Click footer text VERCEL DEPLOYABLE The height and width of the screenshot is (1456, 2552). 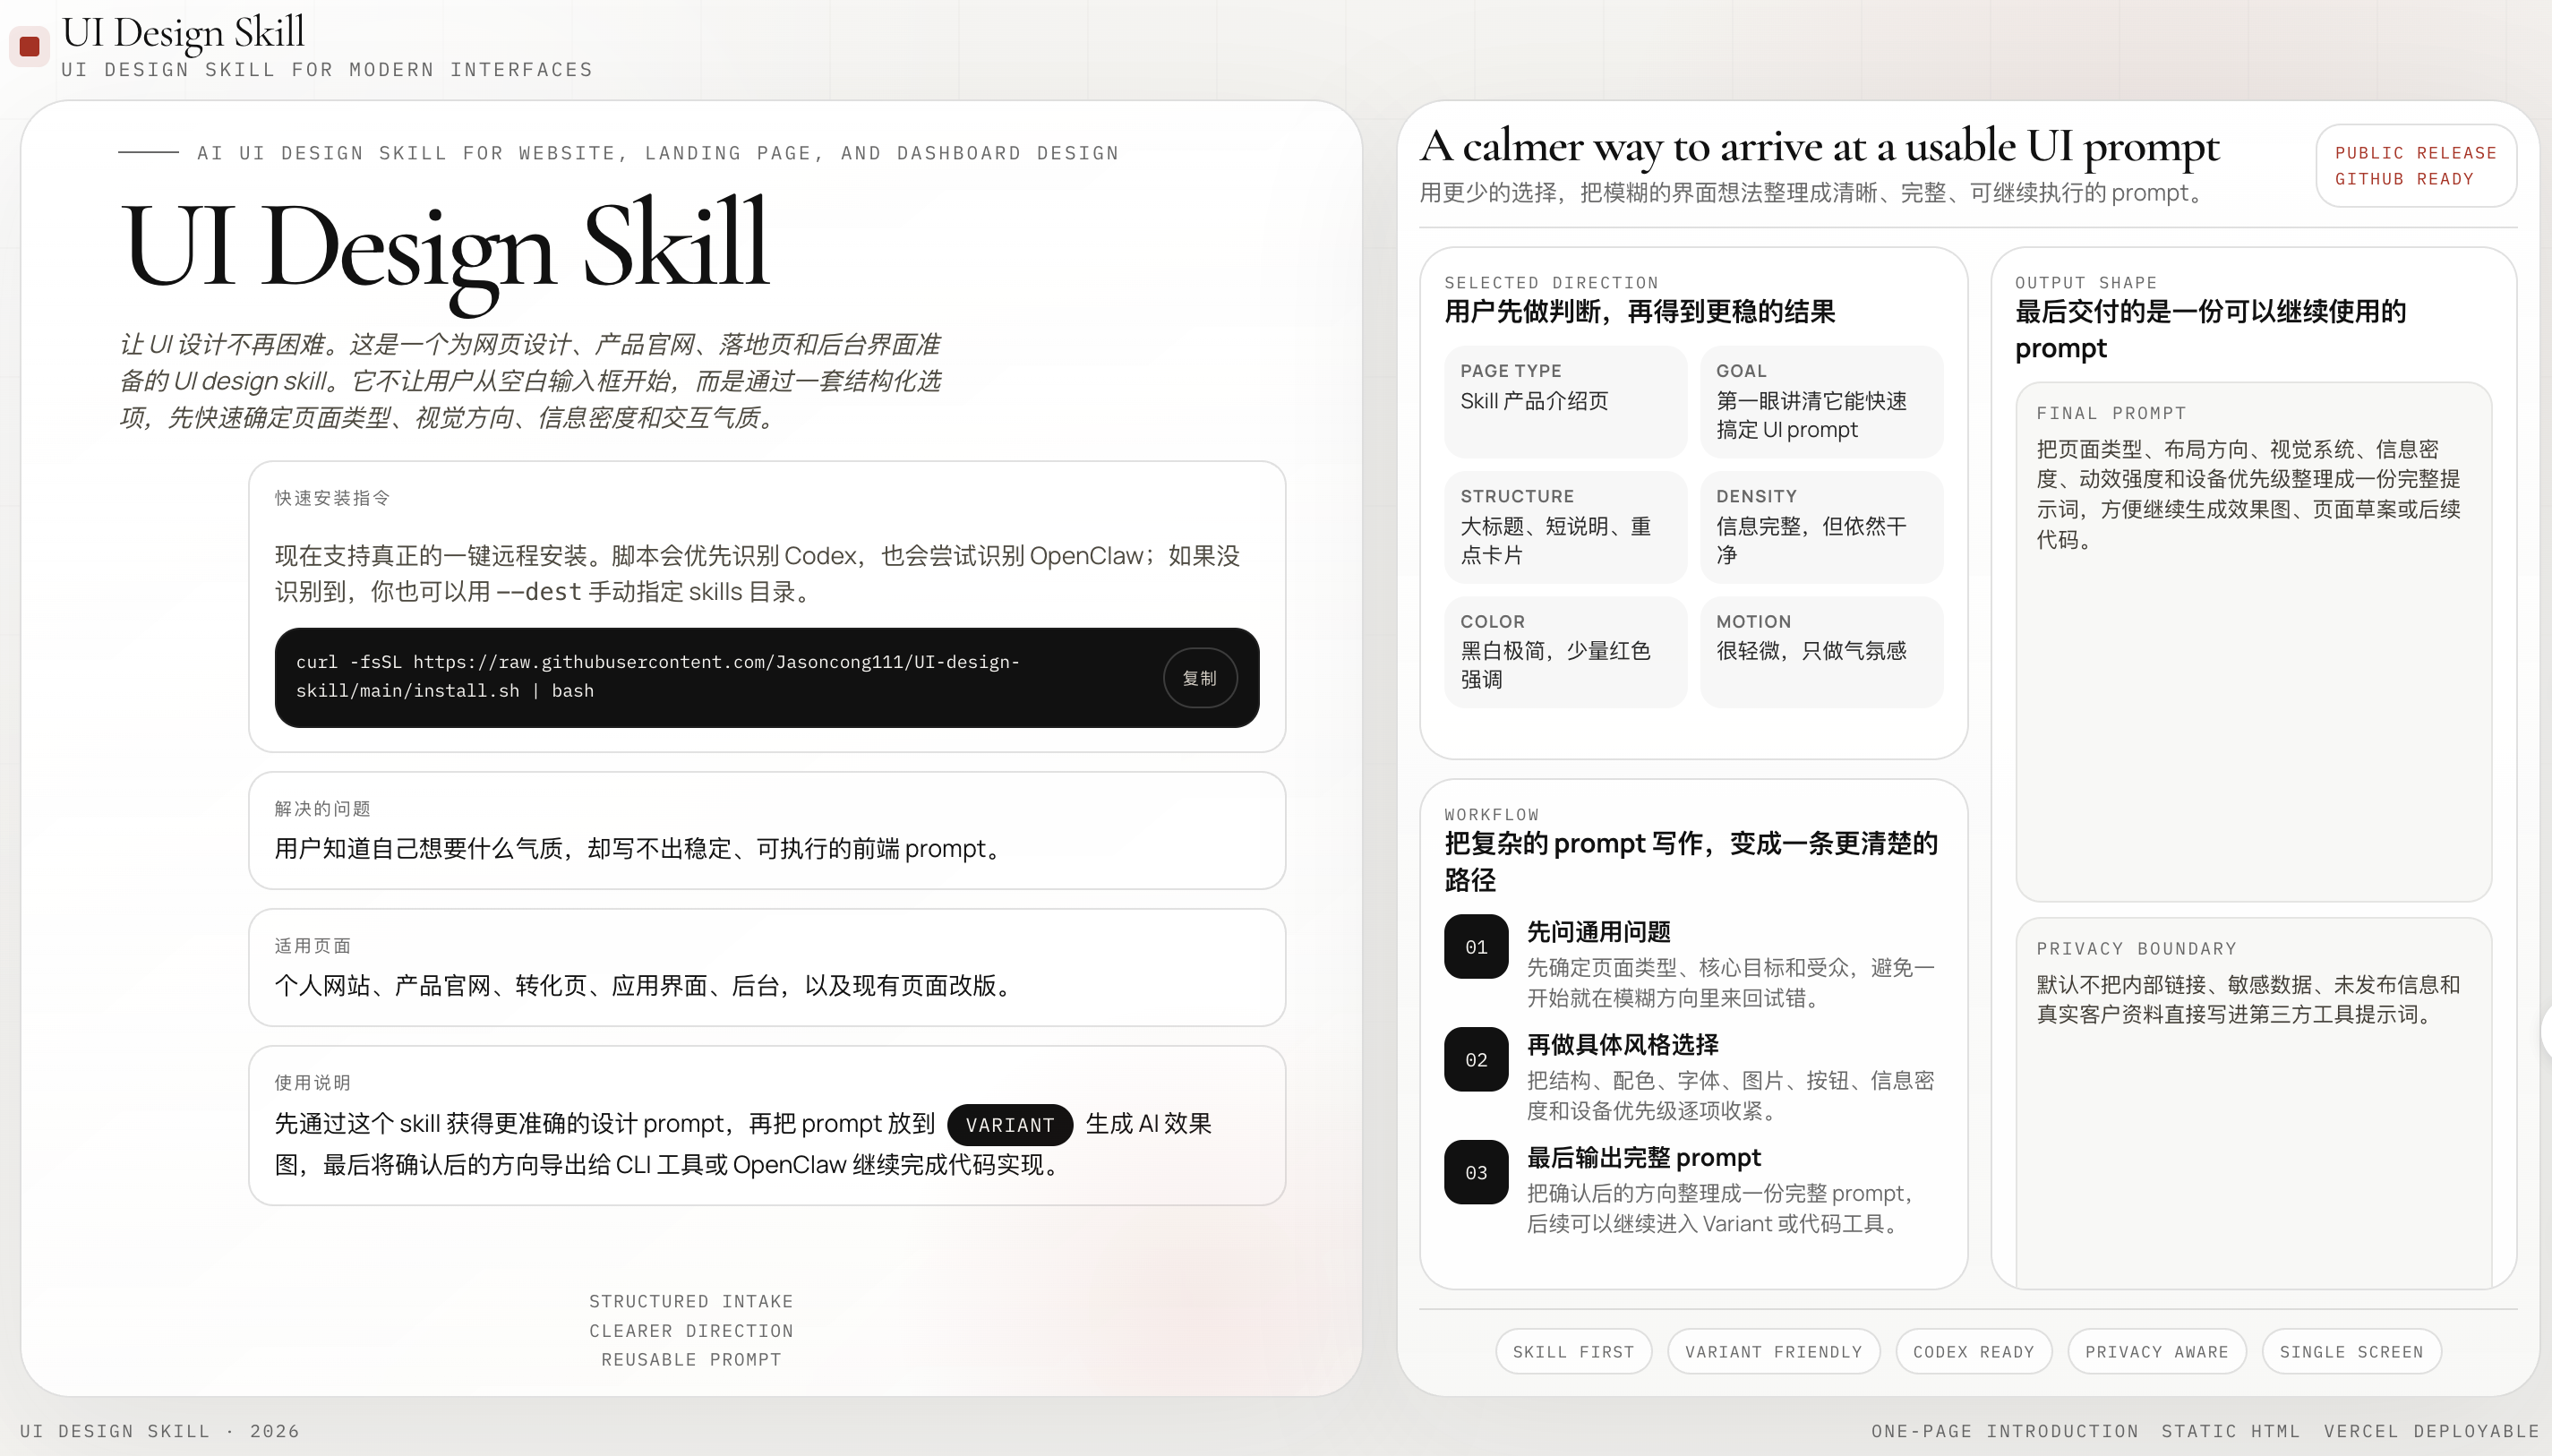click(2431, 1431)
